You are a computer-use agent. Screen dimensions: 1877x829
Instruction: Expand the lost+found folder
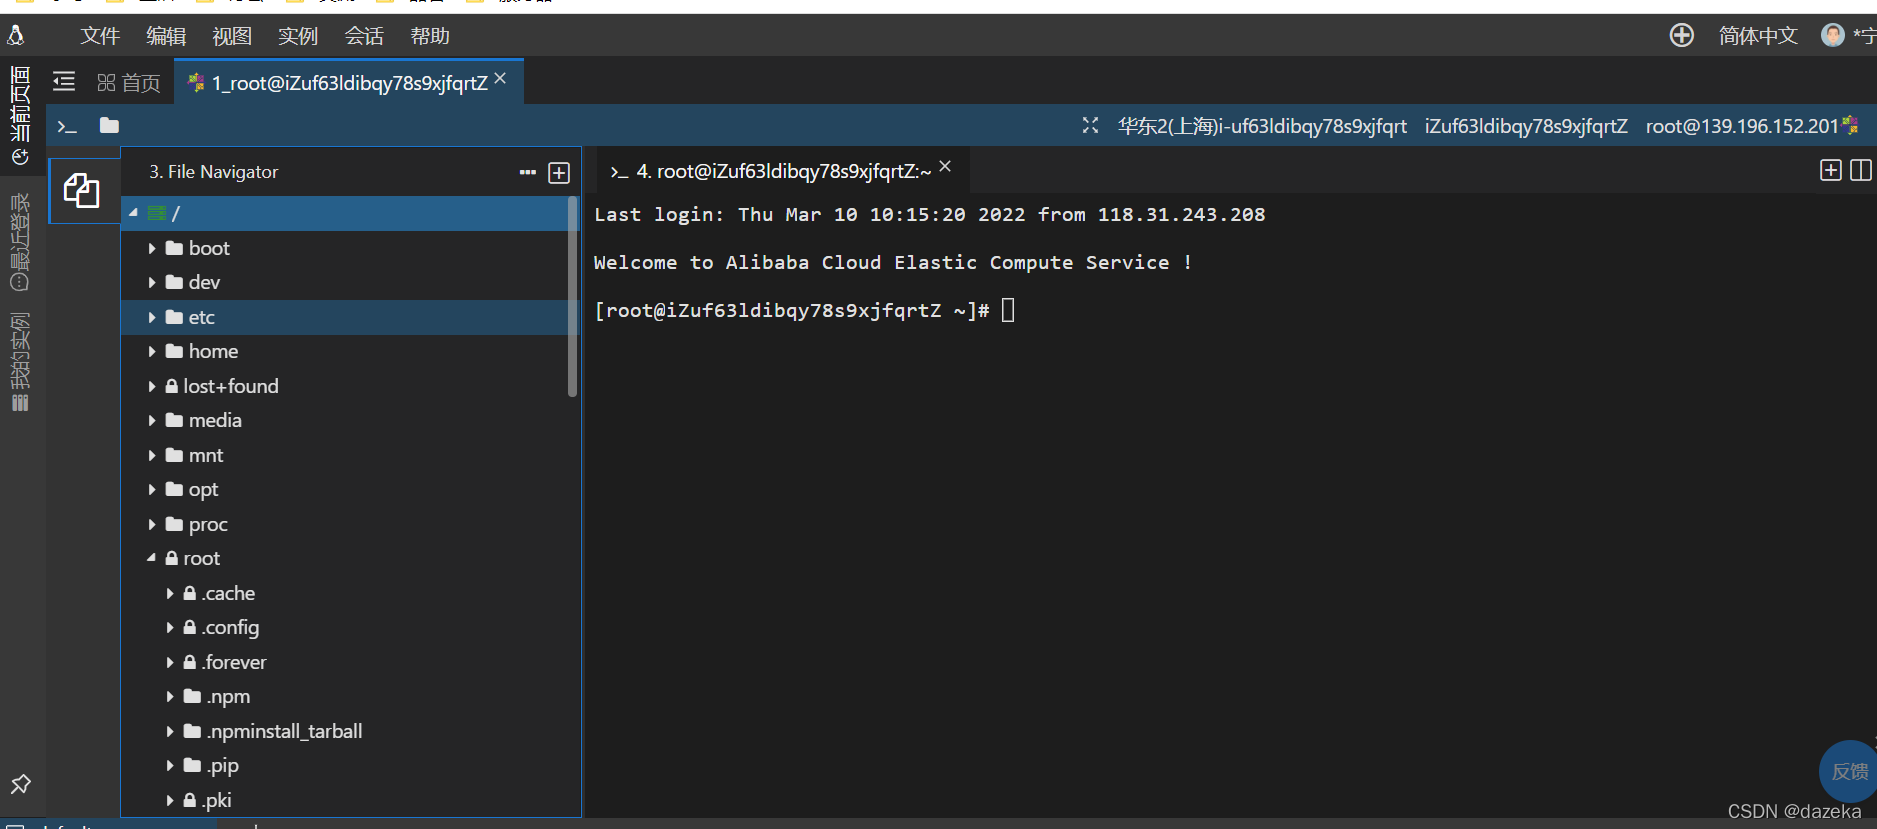click(x=152, y=386)
